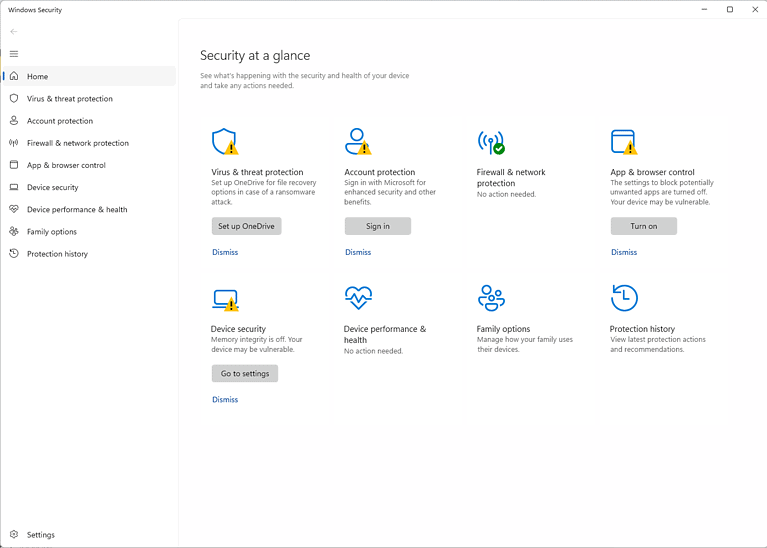
Task: Click the heart monitor icon in sidebar
Action: (x=14, y=209)
